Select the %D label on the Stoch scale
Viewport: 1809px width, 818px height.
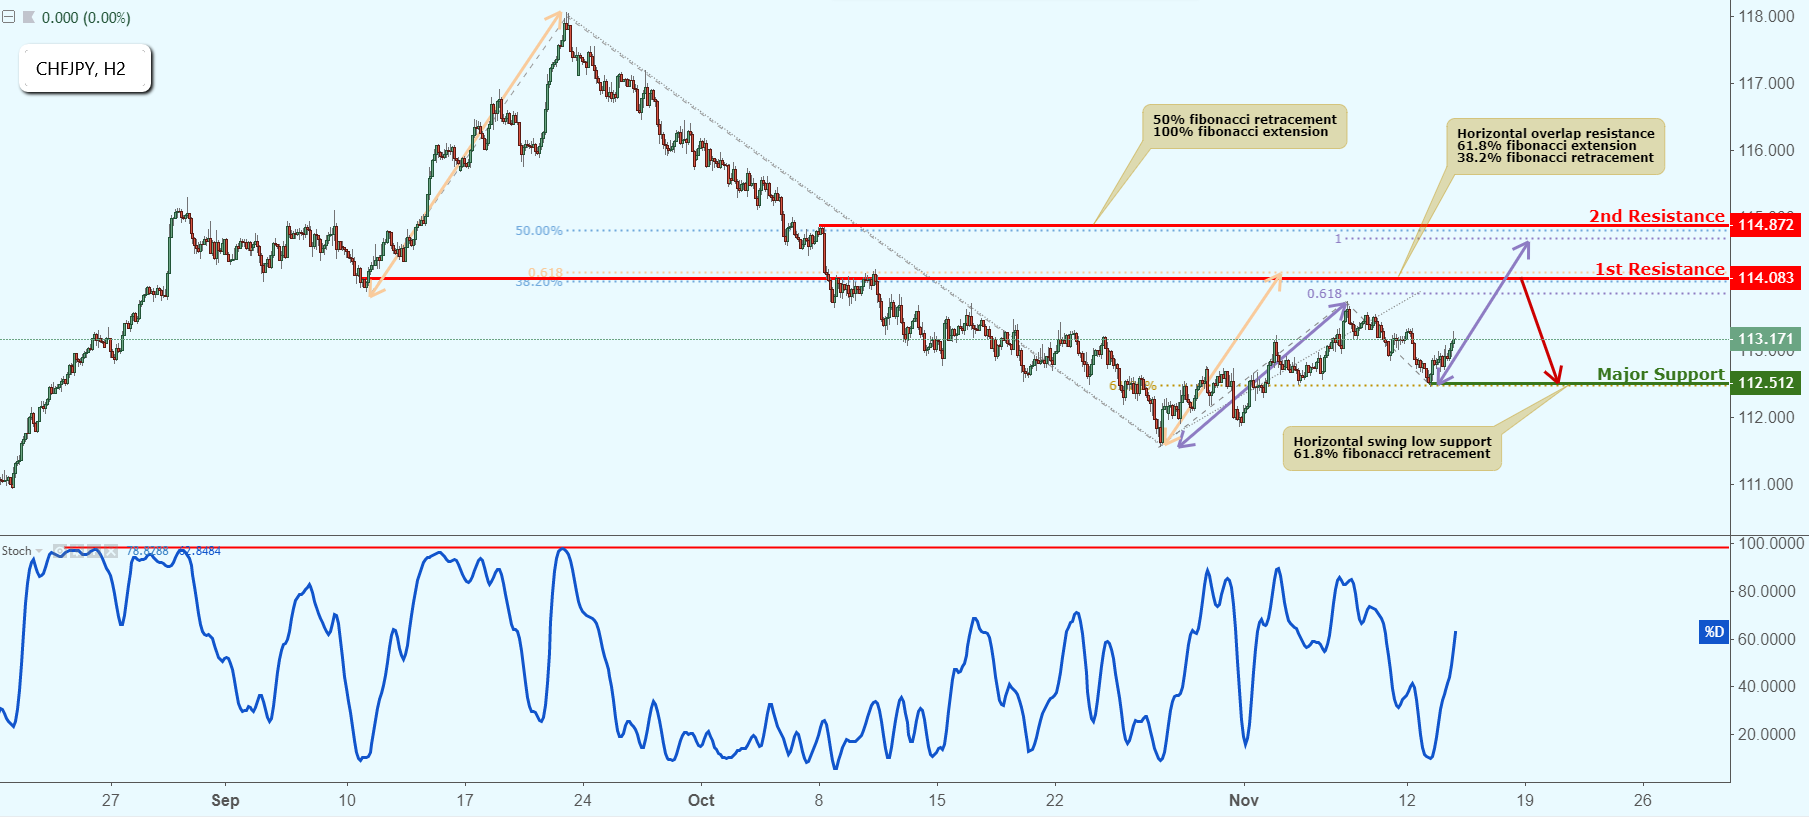tap(1714, 632)
